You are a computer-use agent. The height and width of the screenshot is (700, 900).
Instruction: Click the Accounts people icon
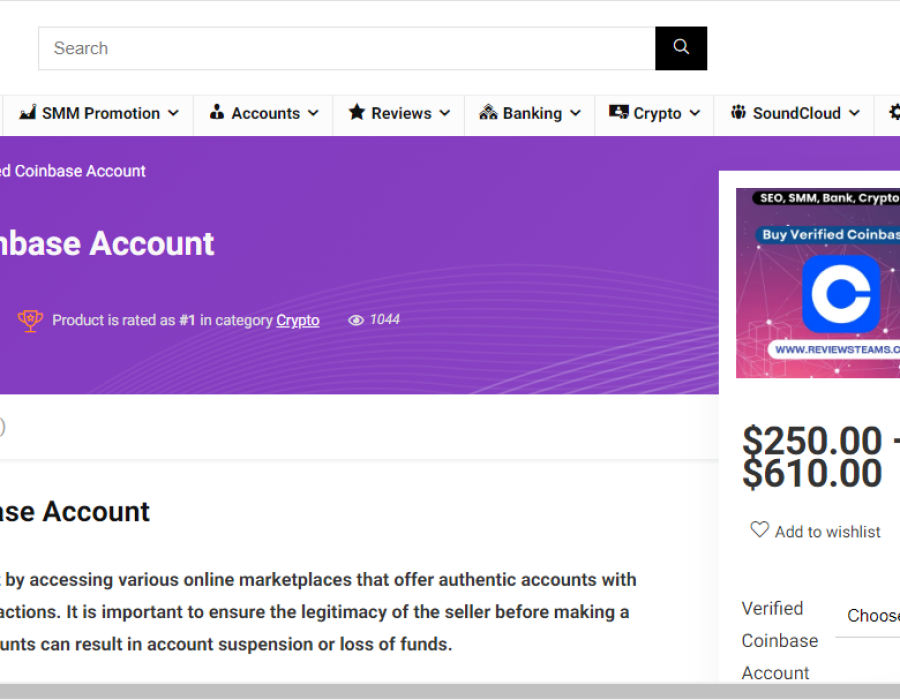click(217, 113)
